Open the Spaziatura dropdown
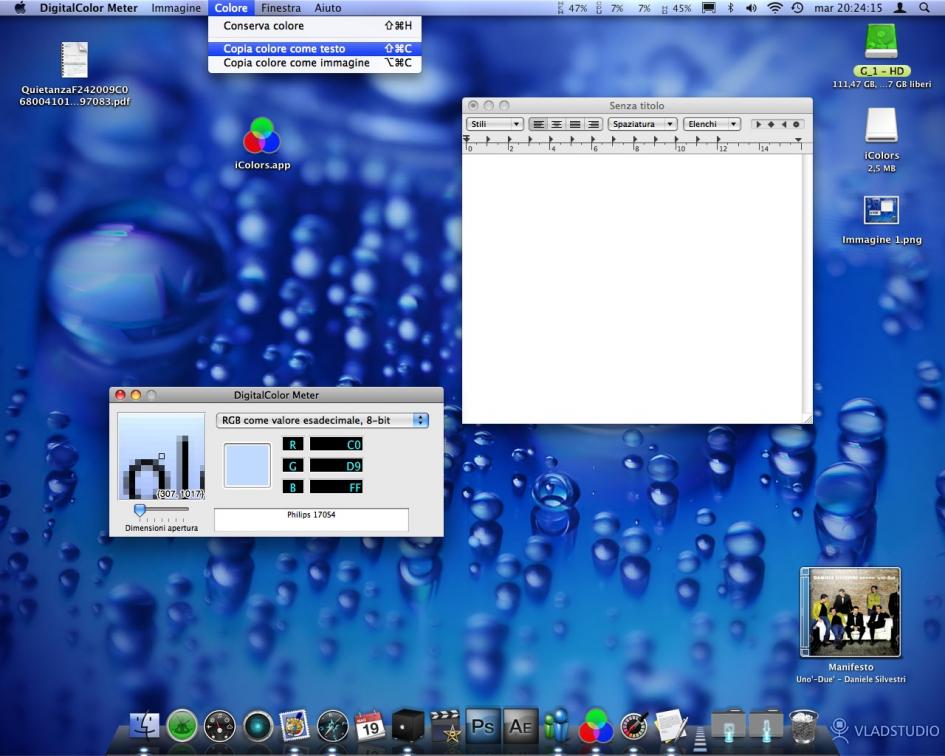 pyautogui.click(x=642, y=124)
